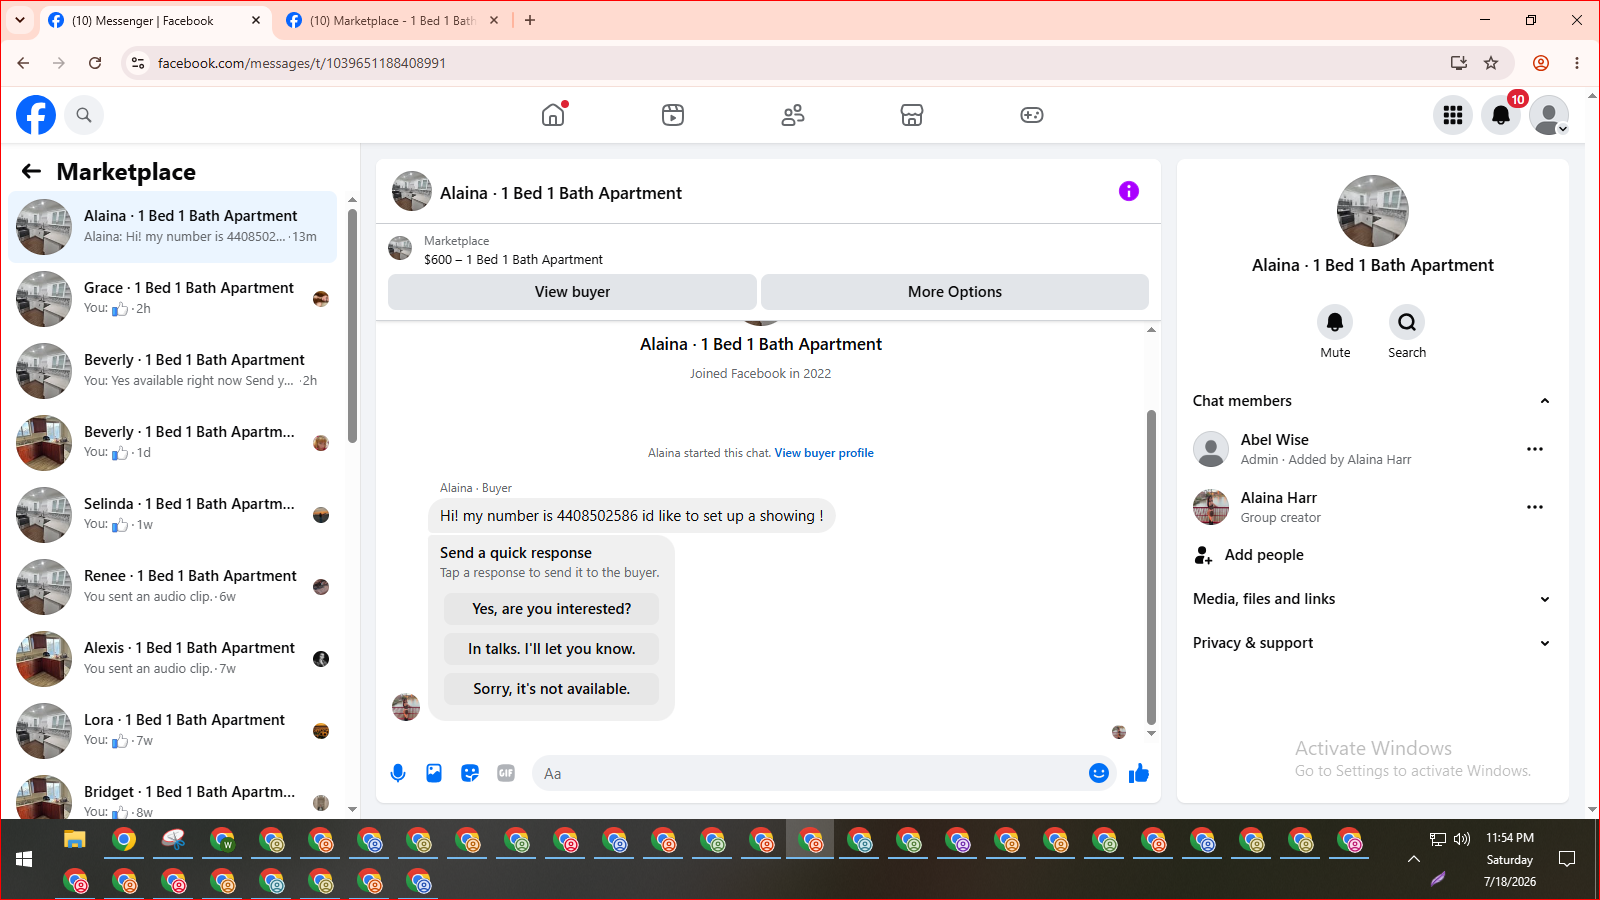Screen dimensions: 1600x900
Task: Open the emoji picker in message box
Action: point(1099,773)
